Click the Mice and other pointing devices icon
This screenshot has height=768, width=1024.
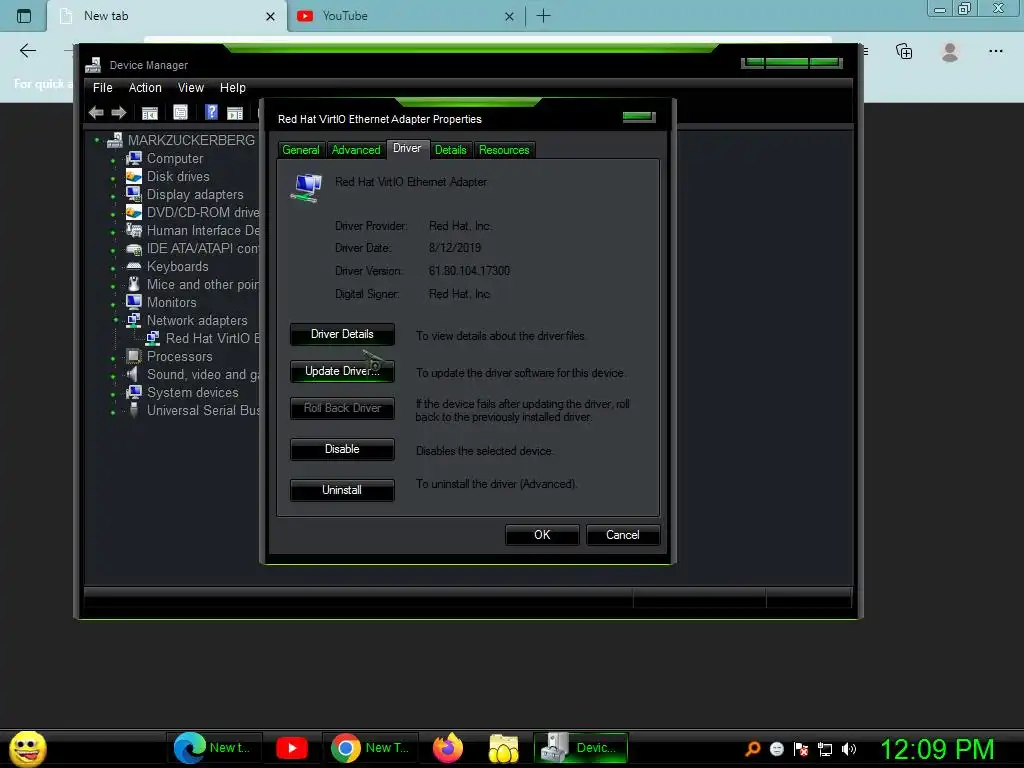click(x=134, y=284)
